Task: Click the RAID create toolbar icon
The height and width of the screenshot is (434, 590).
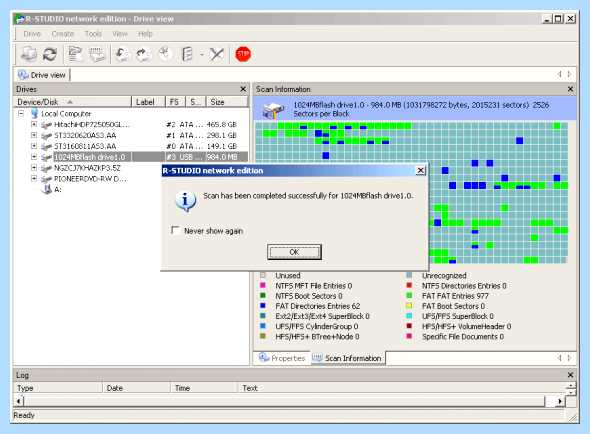Action: 187,54
